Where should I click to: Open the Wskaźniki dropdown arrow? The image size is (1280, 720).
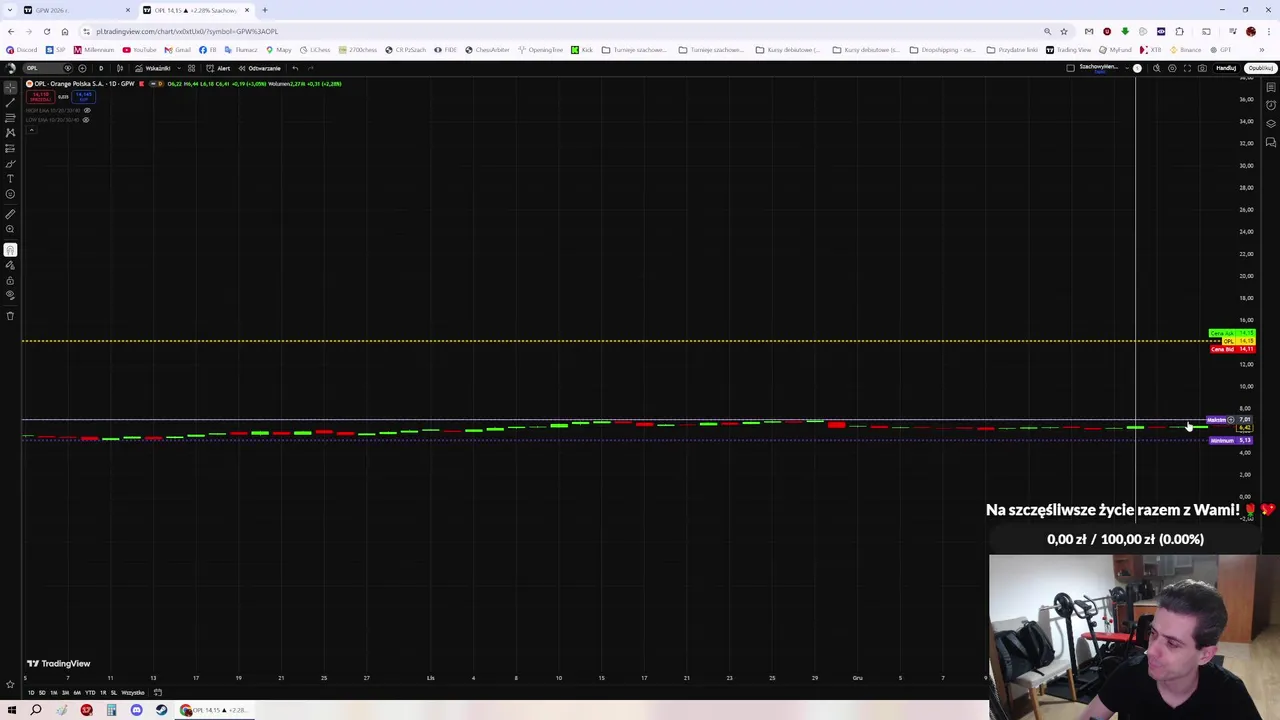coord(179,68)
